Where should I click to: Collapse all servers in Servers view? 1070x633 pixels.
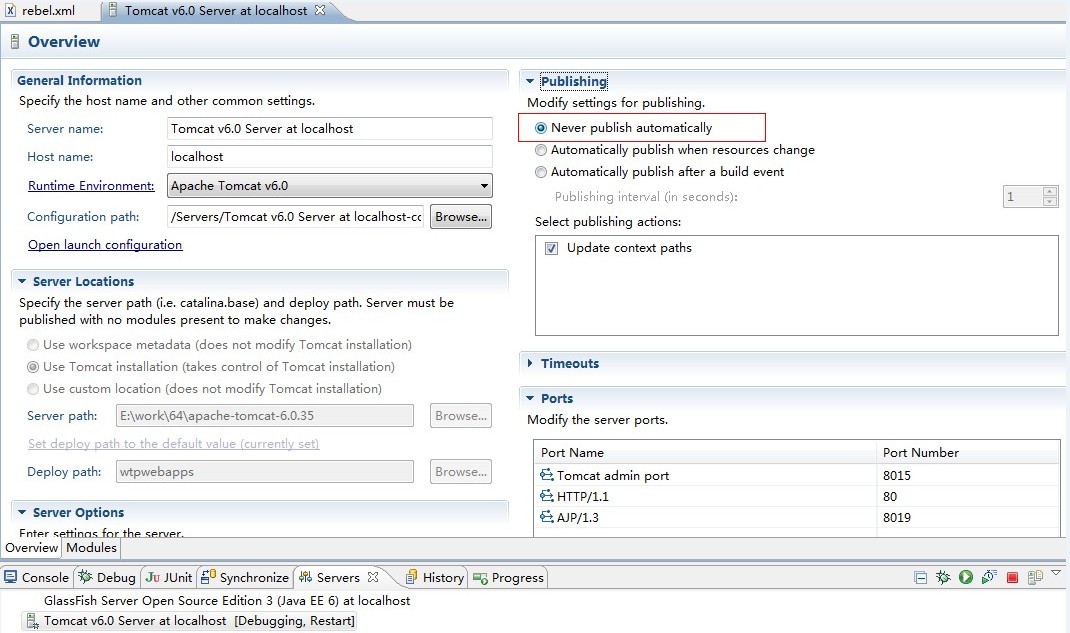921,578
